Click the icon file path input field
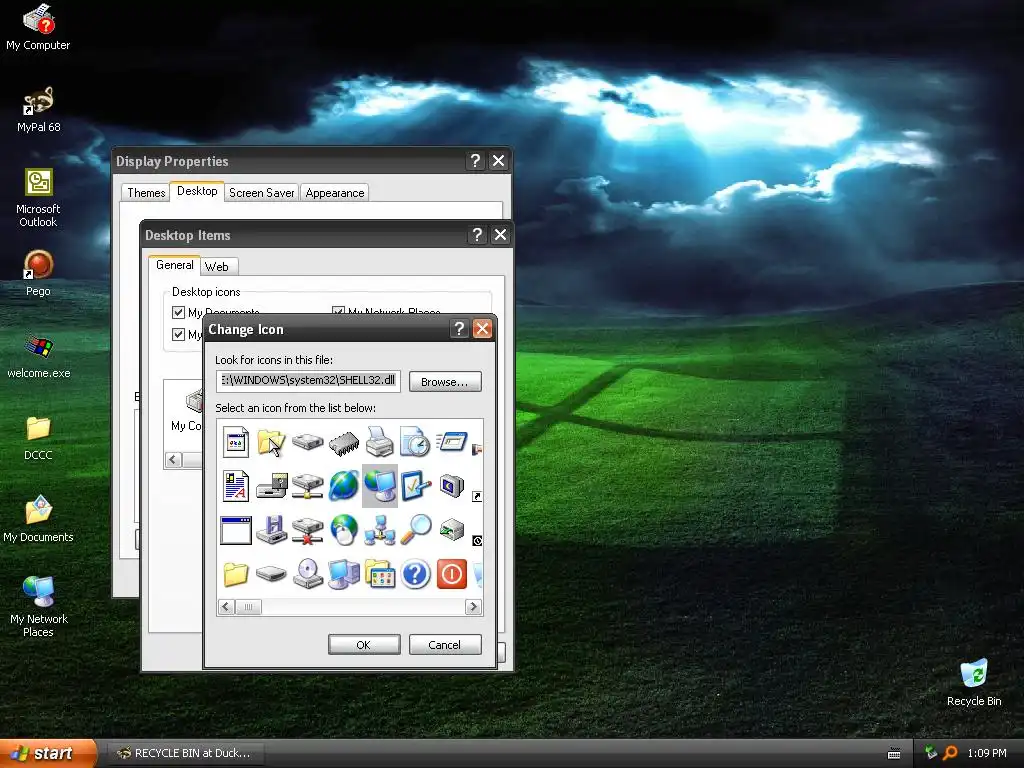The image size is (1024, 768). 308,381
